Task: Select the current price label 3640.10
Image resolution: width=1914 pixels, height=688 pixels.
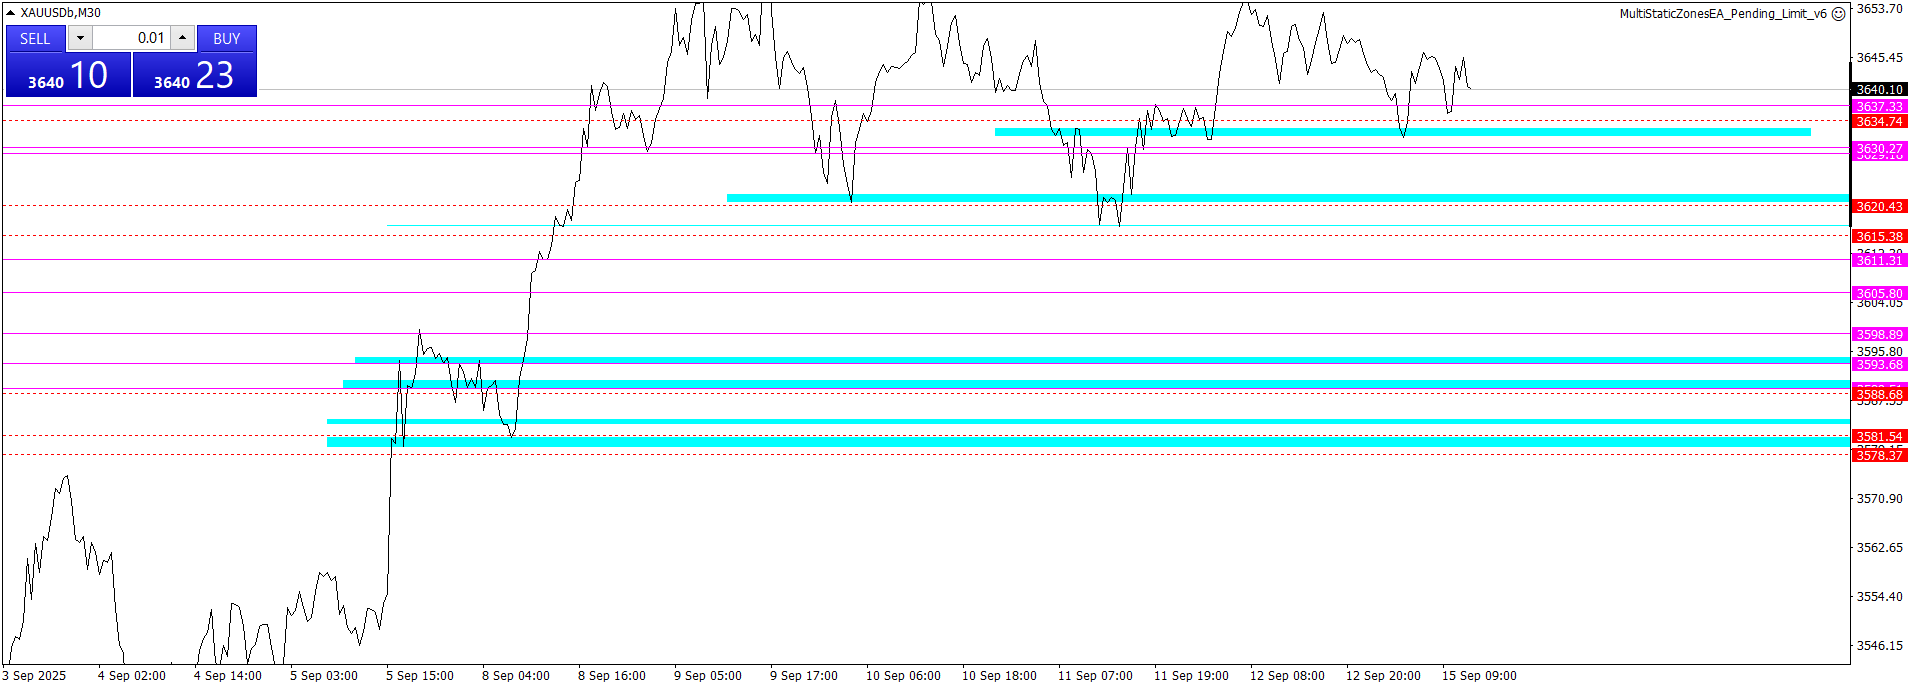Action: point(1880,90)
